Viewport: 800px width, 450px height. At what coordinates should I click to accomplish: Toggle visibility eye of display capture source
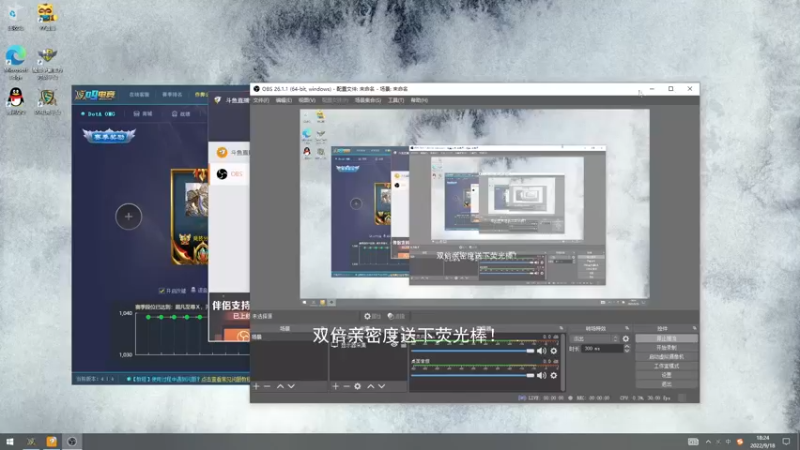click(x=394, y=345)
